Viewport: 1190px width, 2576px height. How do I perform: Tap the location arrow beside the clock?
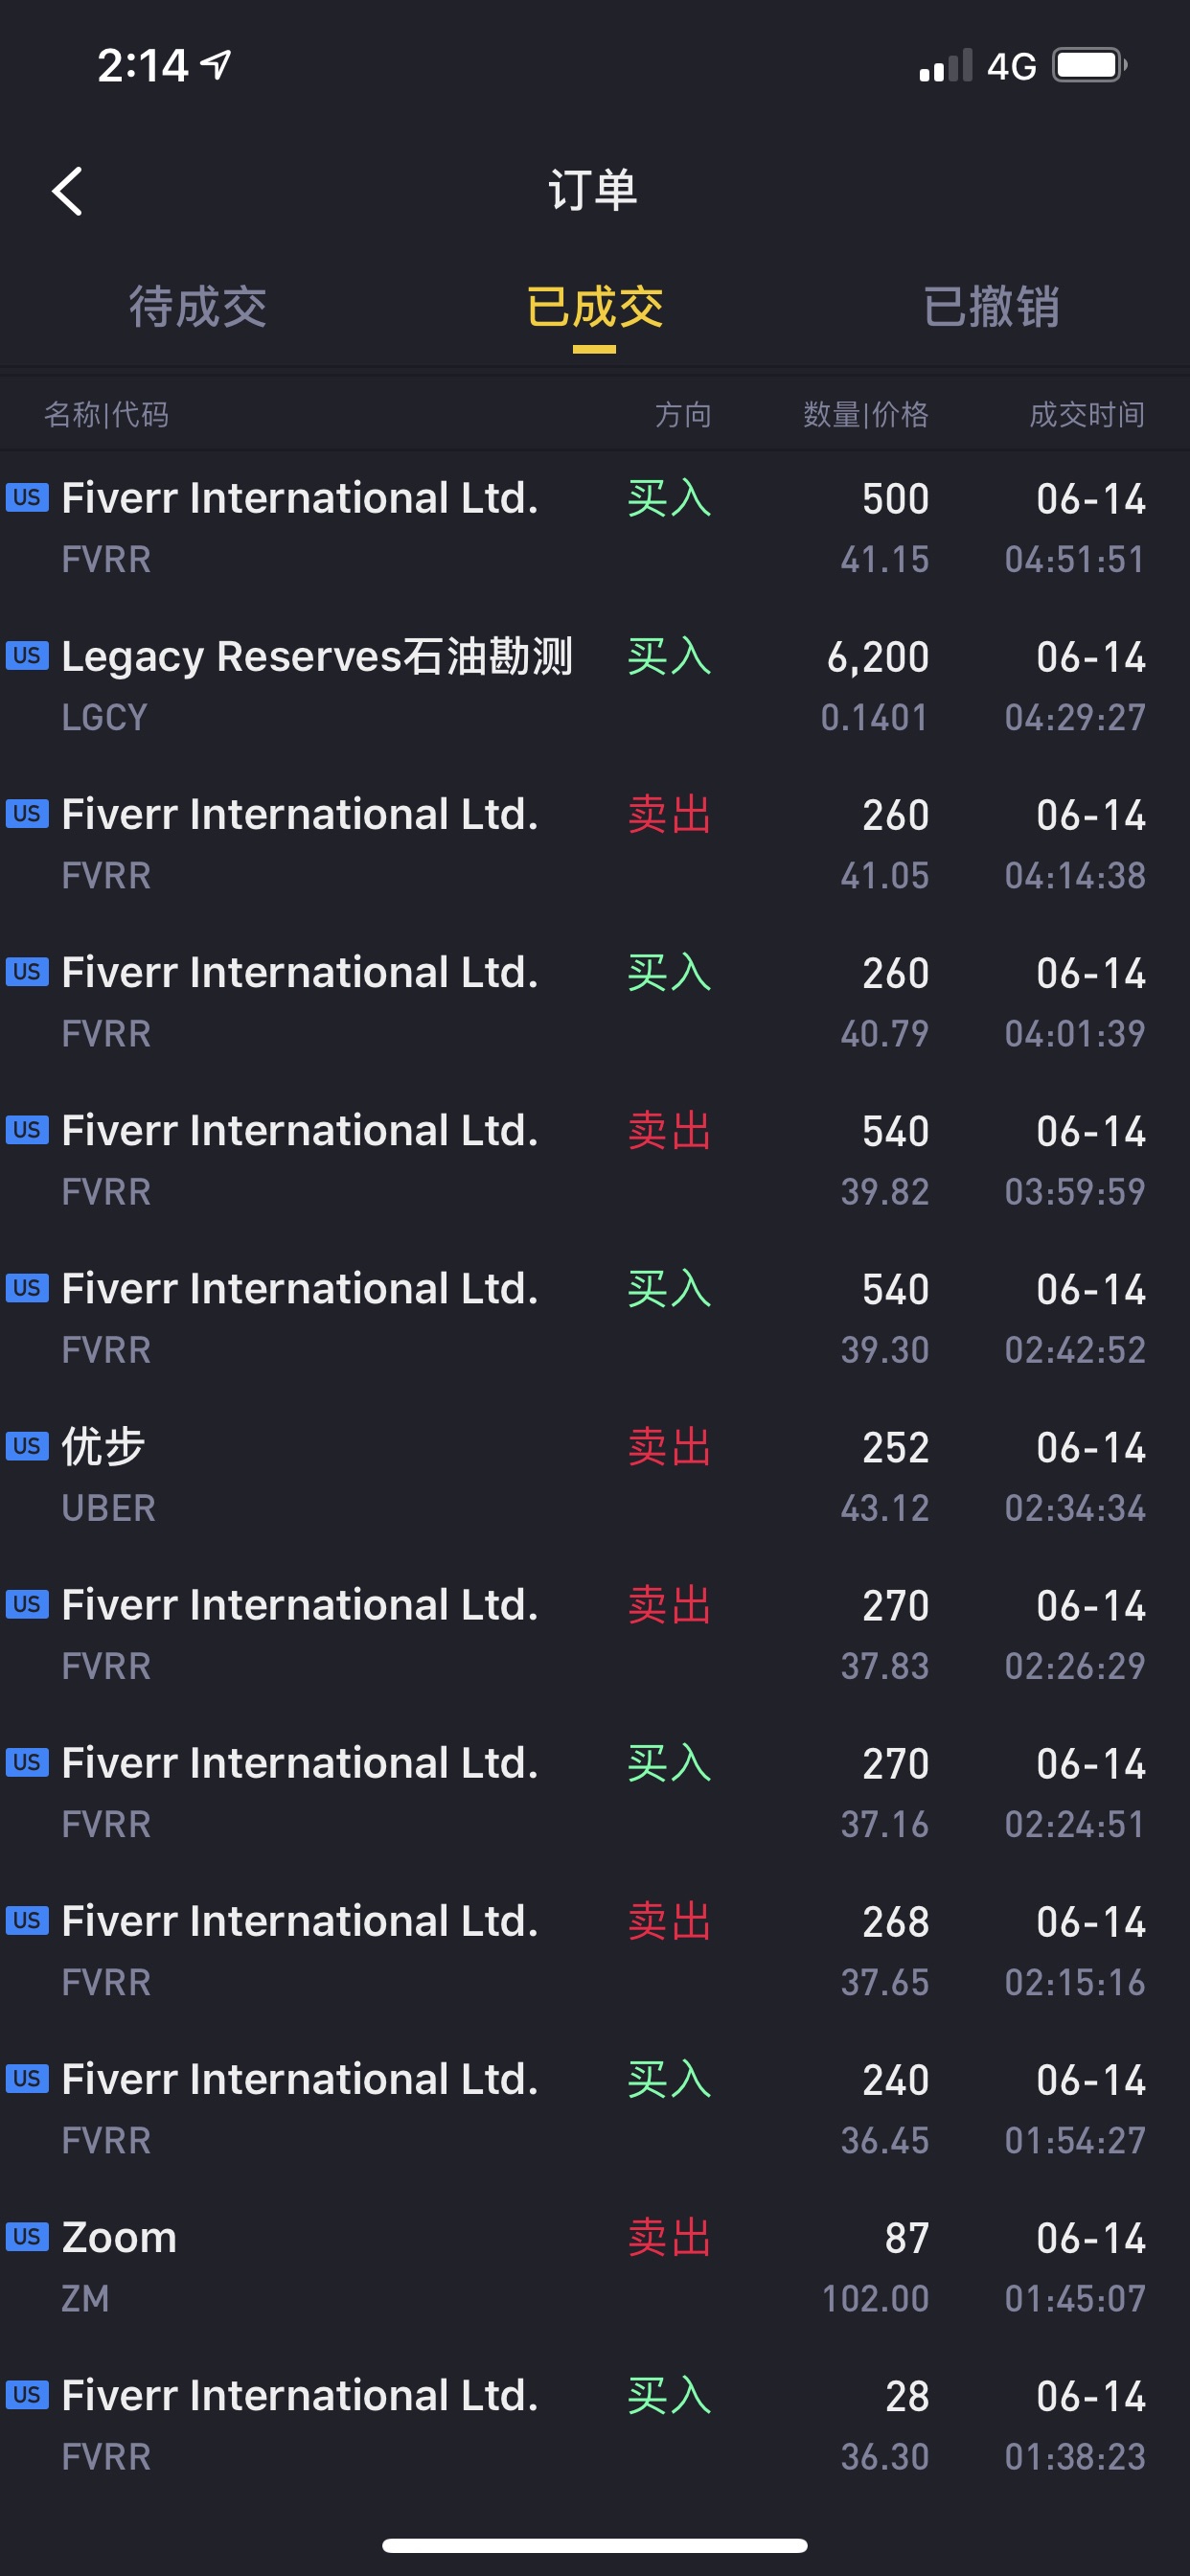tap(216, 65)
